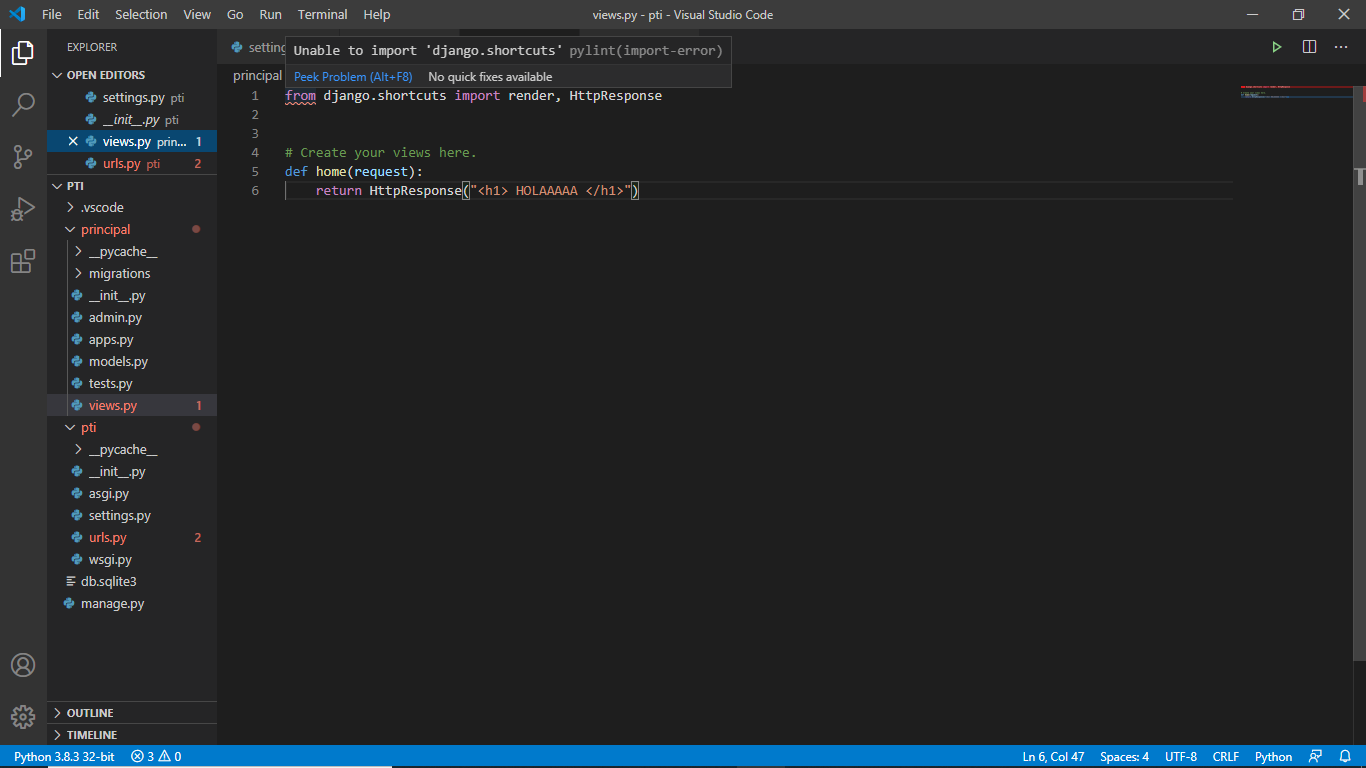Open wsgi.py file
Viewport: 1366px width, 768px height.
[x=132, y=559]
